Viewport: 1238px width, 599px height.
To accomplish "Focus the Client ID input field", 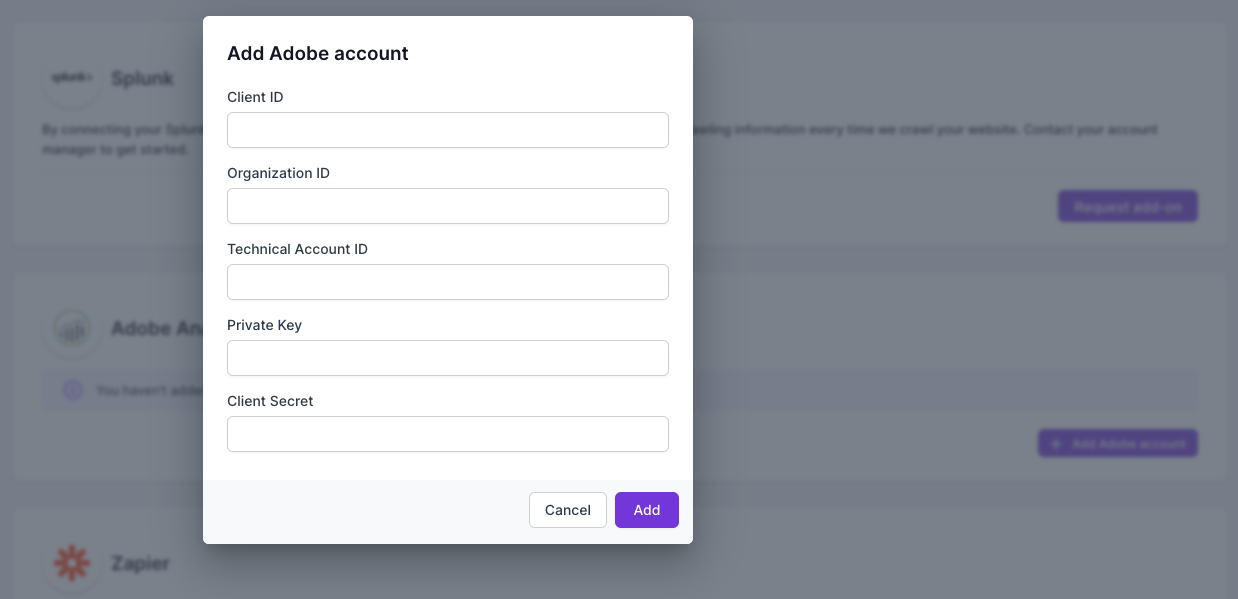I will pyautogui.click(x=447, y=130).
